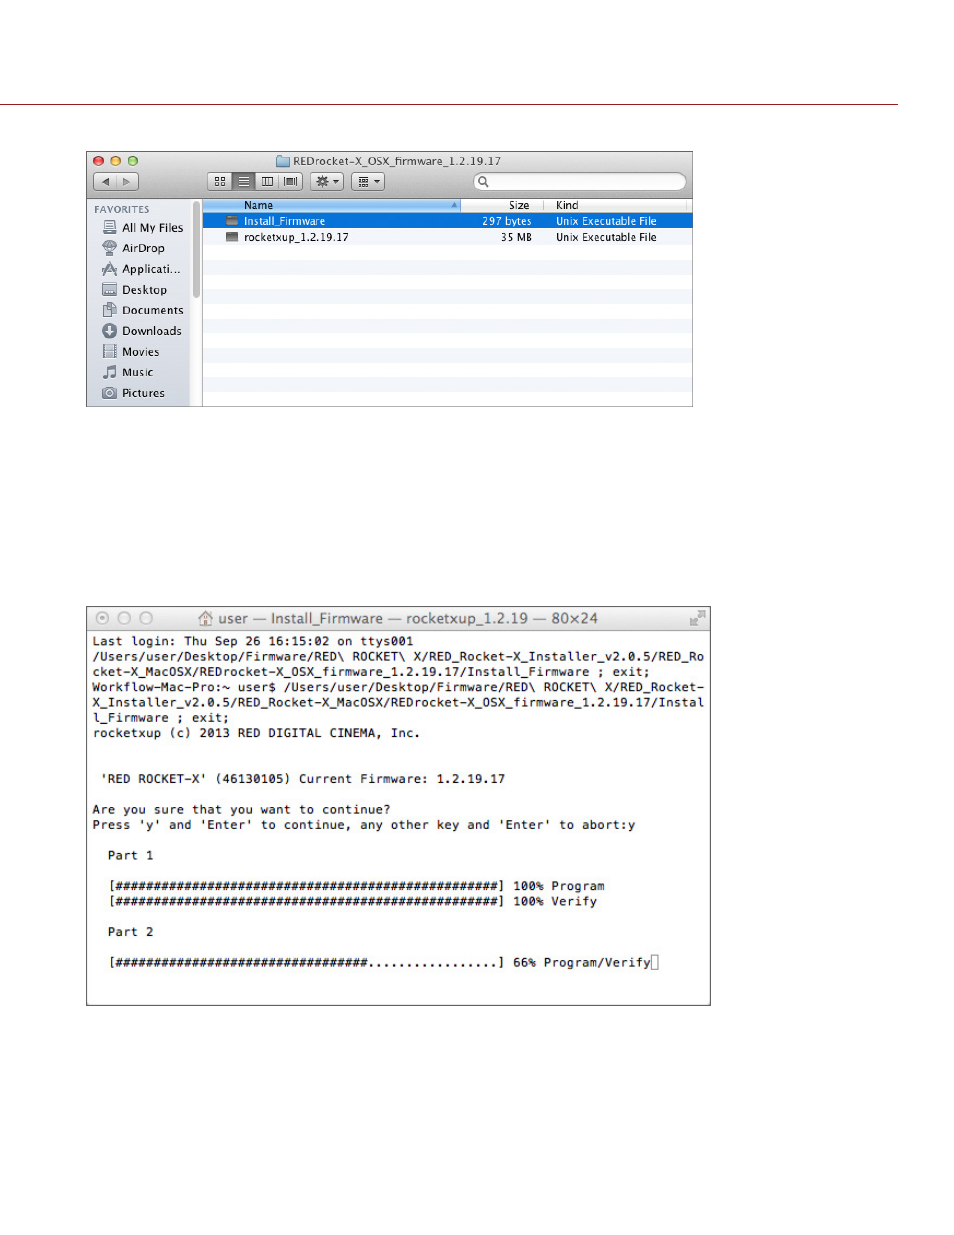
Task: Close the Terminal window
Action: [102, 618]
